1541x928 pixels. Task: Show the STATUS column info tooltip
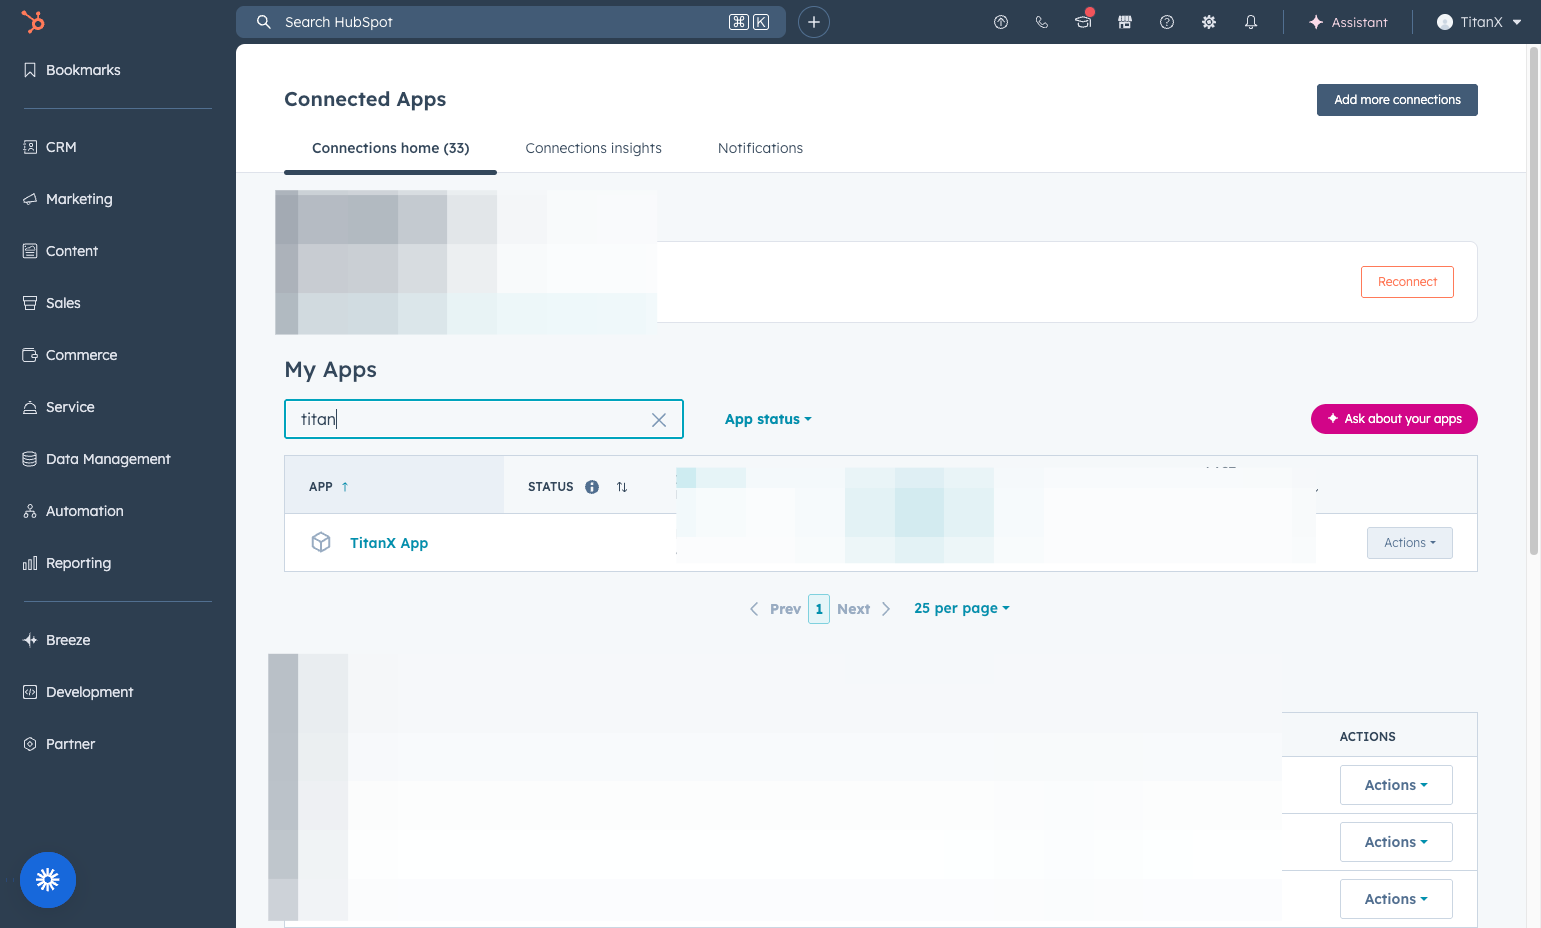tap(592, 487)
